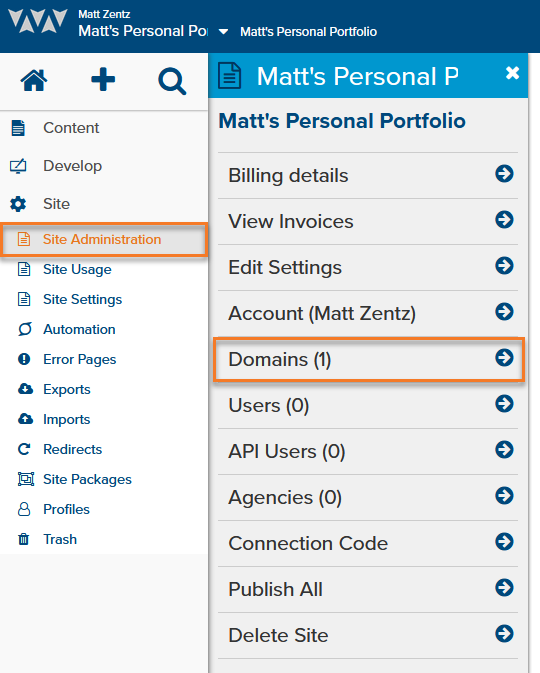540x673 pixels.
Task: Click the Matt Zentz account name
Action: coord(104,14)
